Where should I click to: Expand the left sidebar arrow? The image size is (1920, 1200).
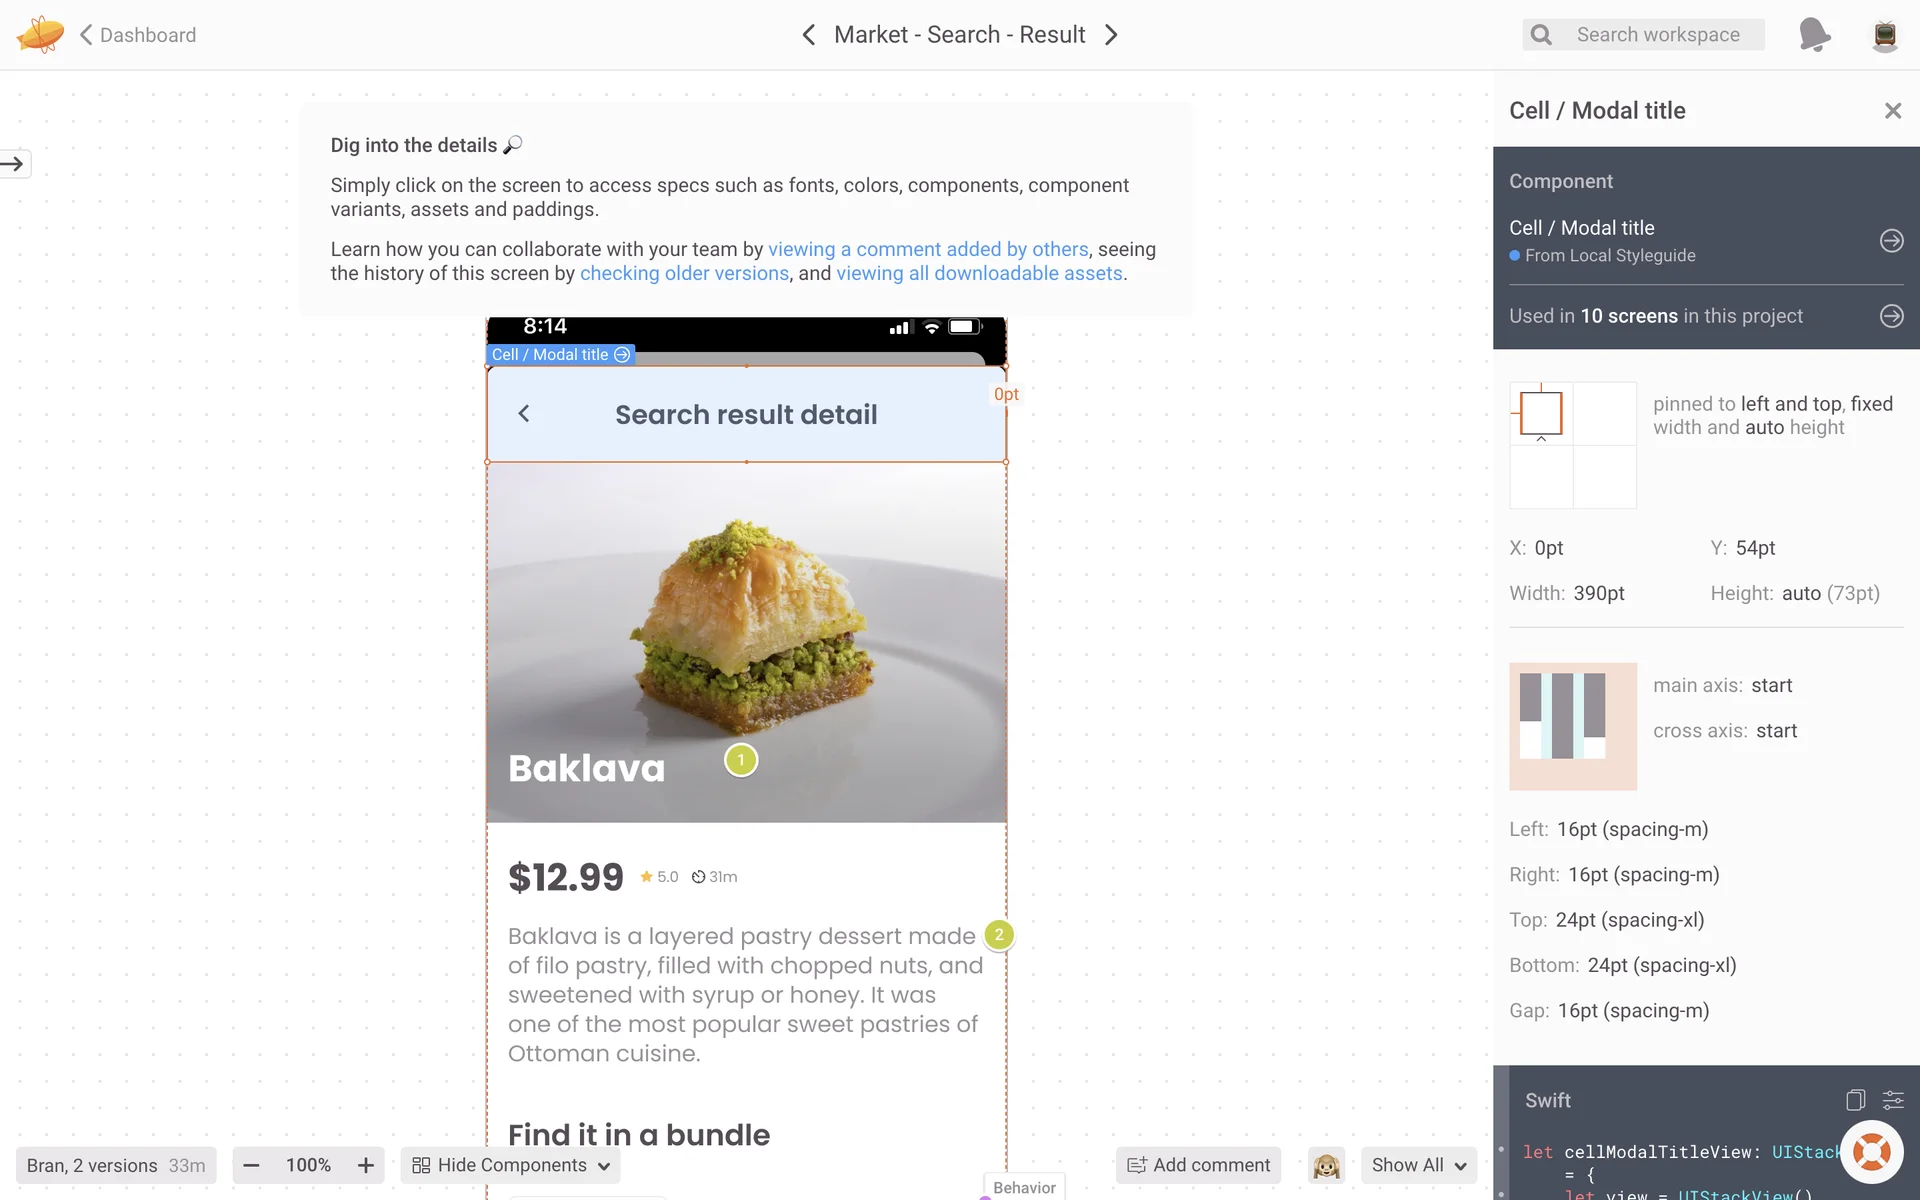click(14, 164)
